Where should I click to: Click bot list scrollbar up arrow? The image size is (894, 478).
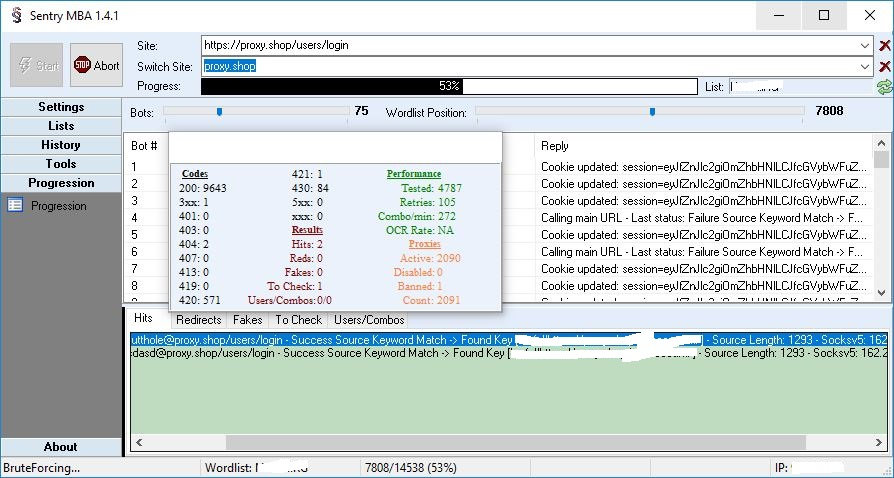(881, 143)
